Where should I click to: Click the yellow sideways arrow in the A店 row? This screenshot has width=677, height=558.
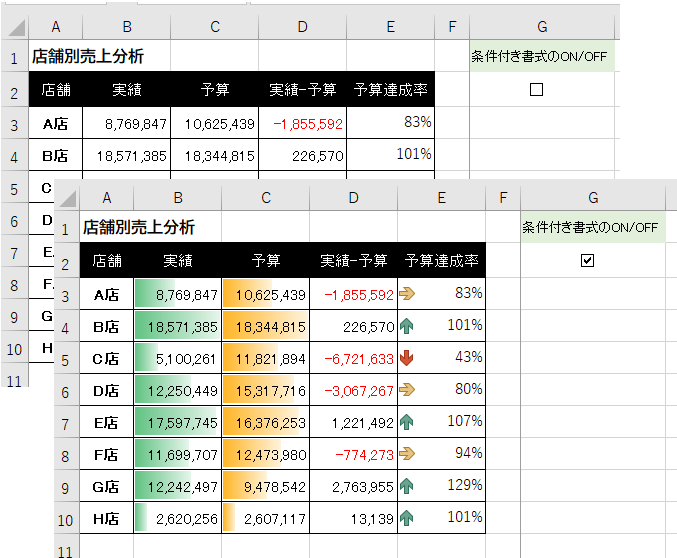pos(408,294)
